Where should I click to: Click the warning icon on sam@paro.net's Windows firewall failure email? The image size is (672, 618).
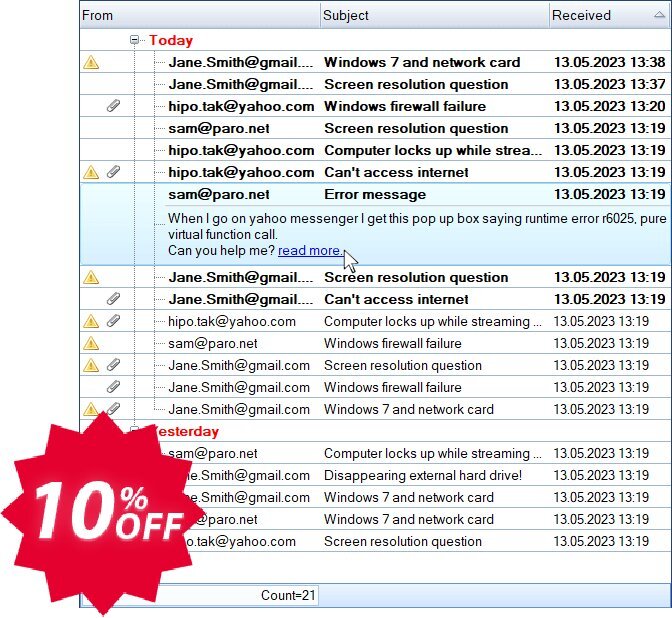[x=91, y=343]
